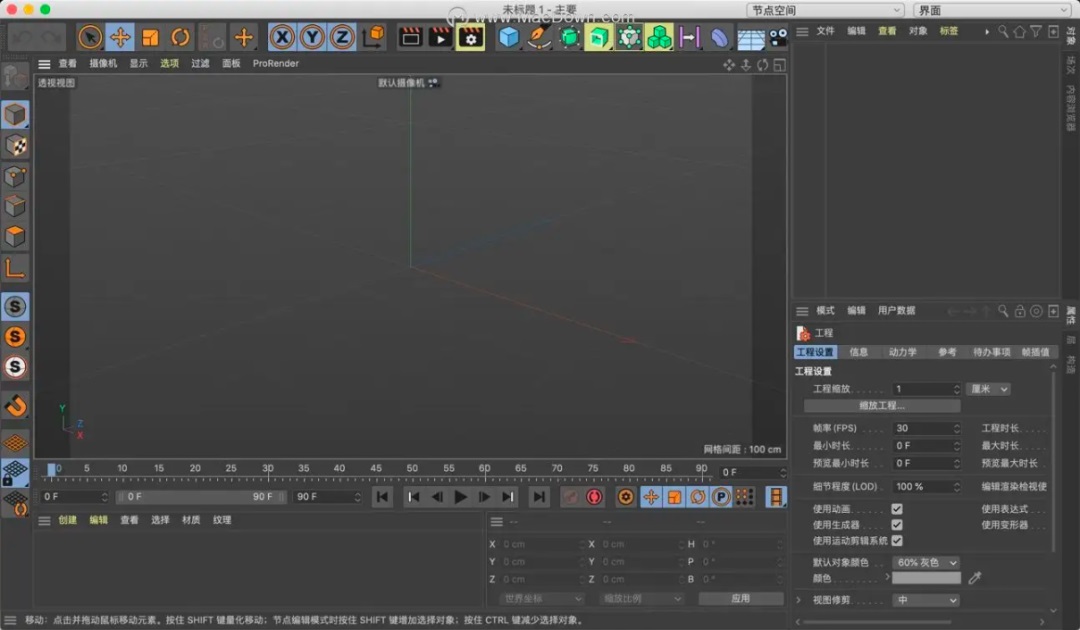1080x630 pixels.
Task: Open the 标签 menu in object manager
Action: click(x=949, y=31)
